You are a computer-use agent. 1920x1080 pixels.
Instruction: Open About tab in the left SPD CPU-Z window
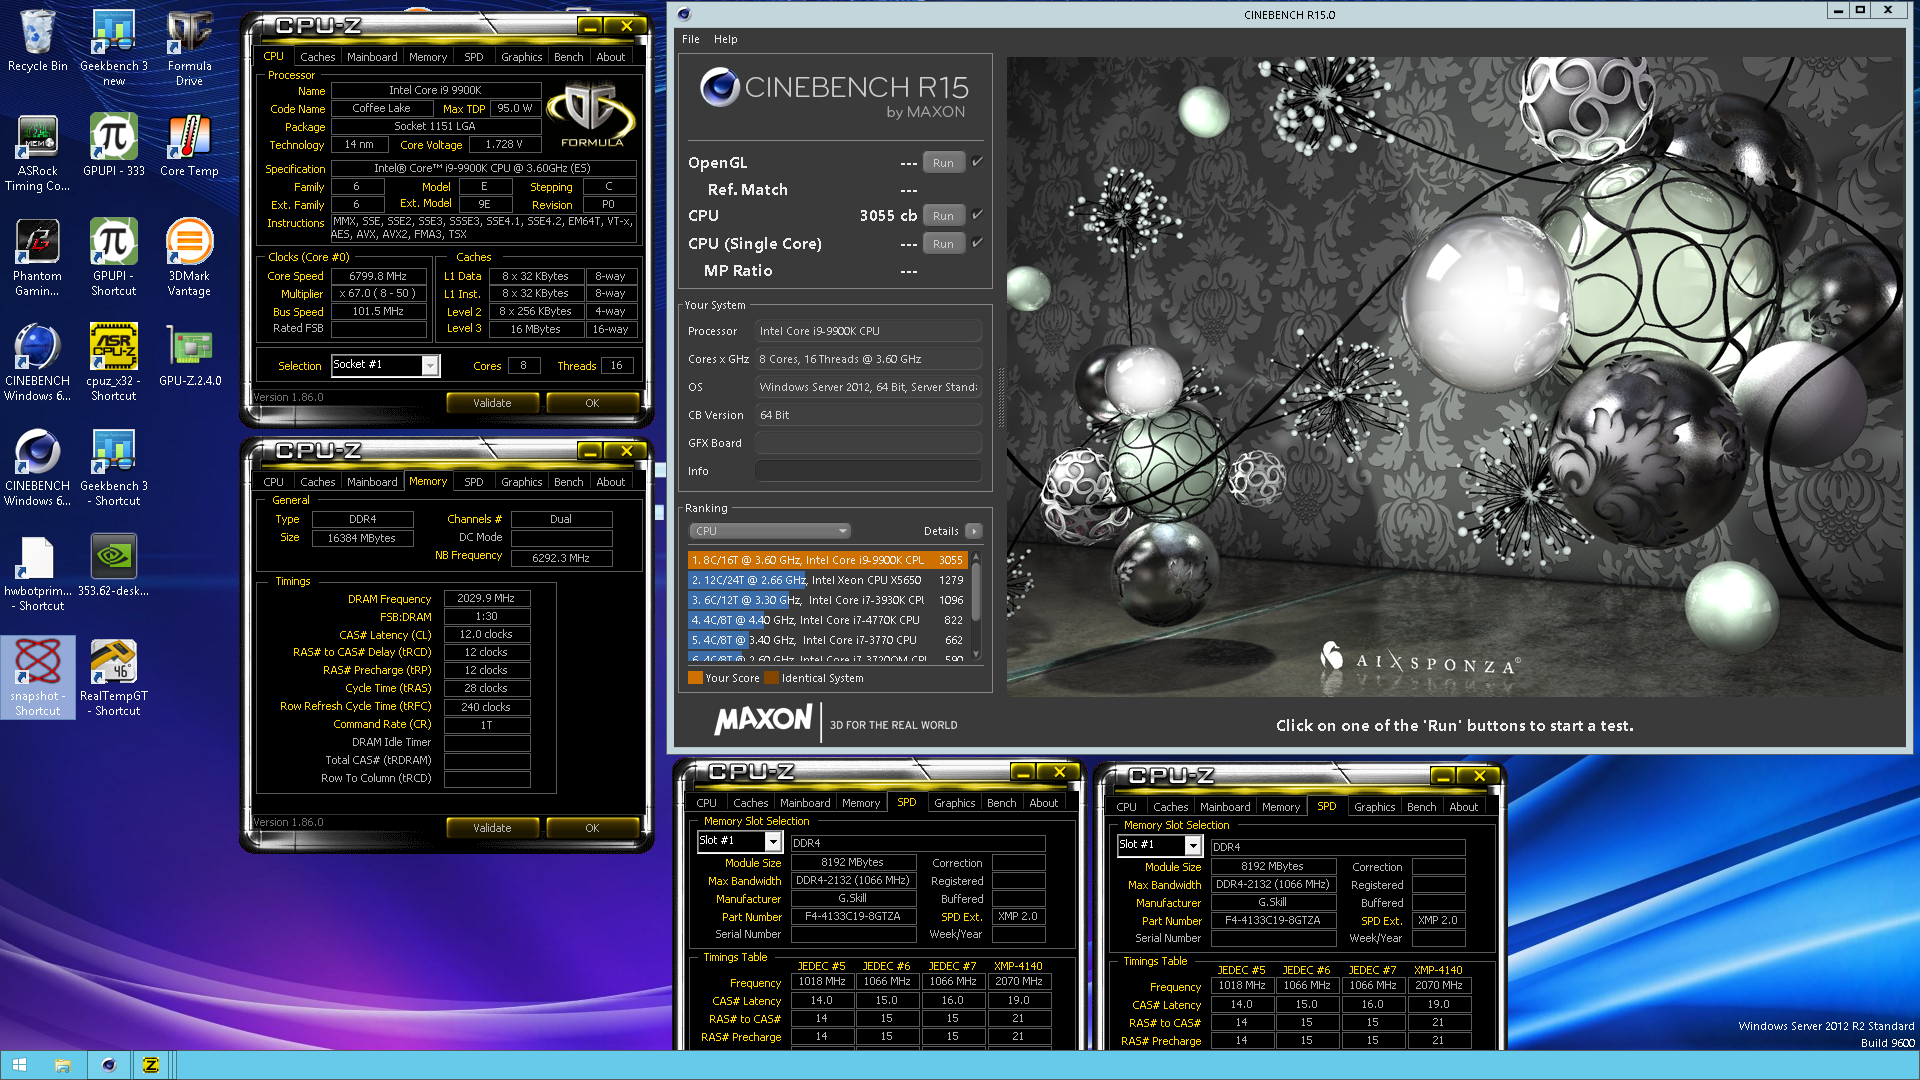point(1044,803)
